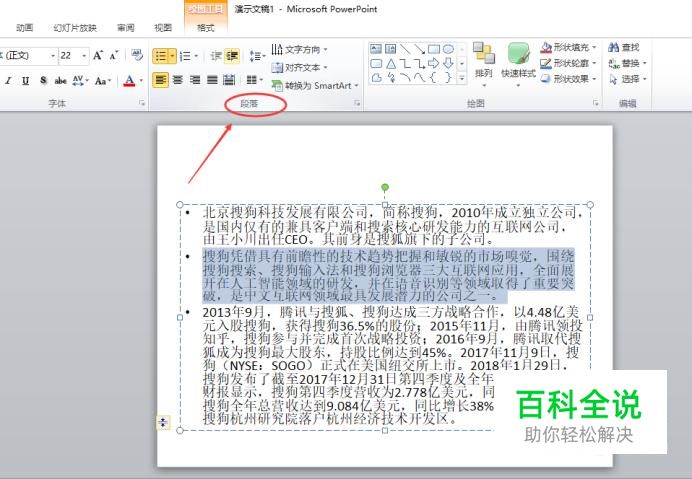
Task: Apply distributed alignment
Action: pyautogui.click(x=229, y=80)
